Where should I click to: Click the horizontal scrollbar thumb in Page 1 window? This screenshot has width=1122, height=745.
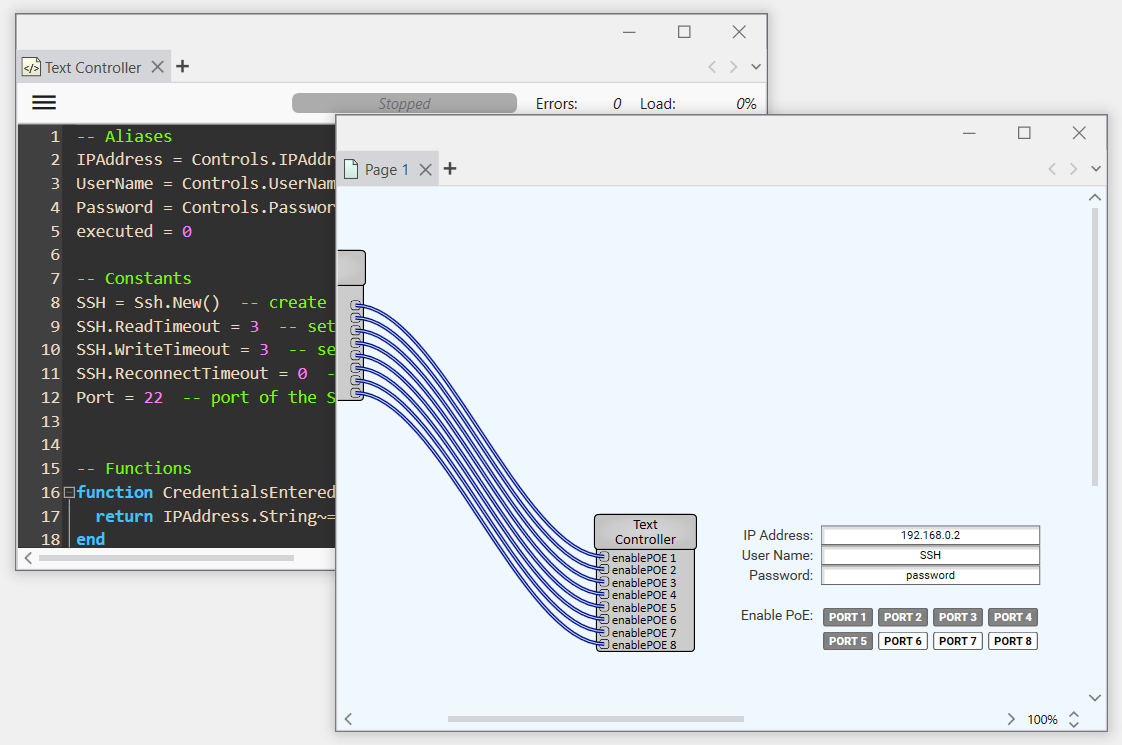coord(595,719)
